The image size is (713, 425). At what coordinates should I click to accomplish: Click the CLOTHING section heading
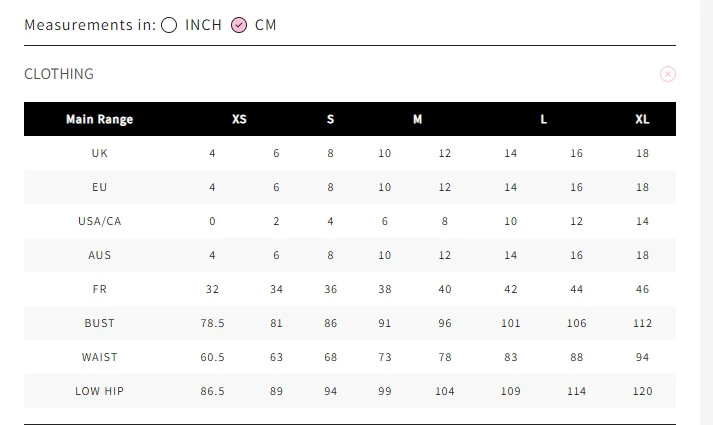59,74
